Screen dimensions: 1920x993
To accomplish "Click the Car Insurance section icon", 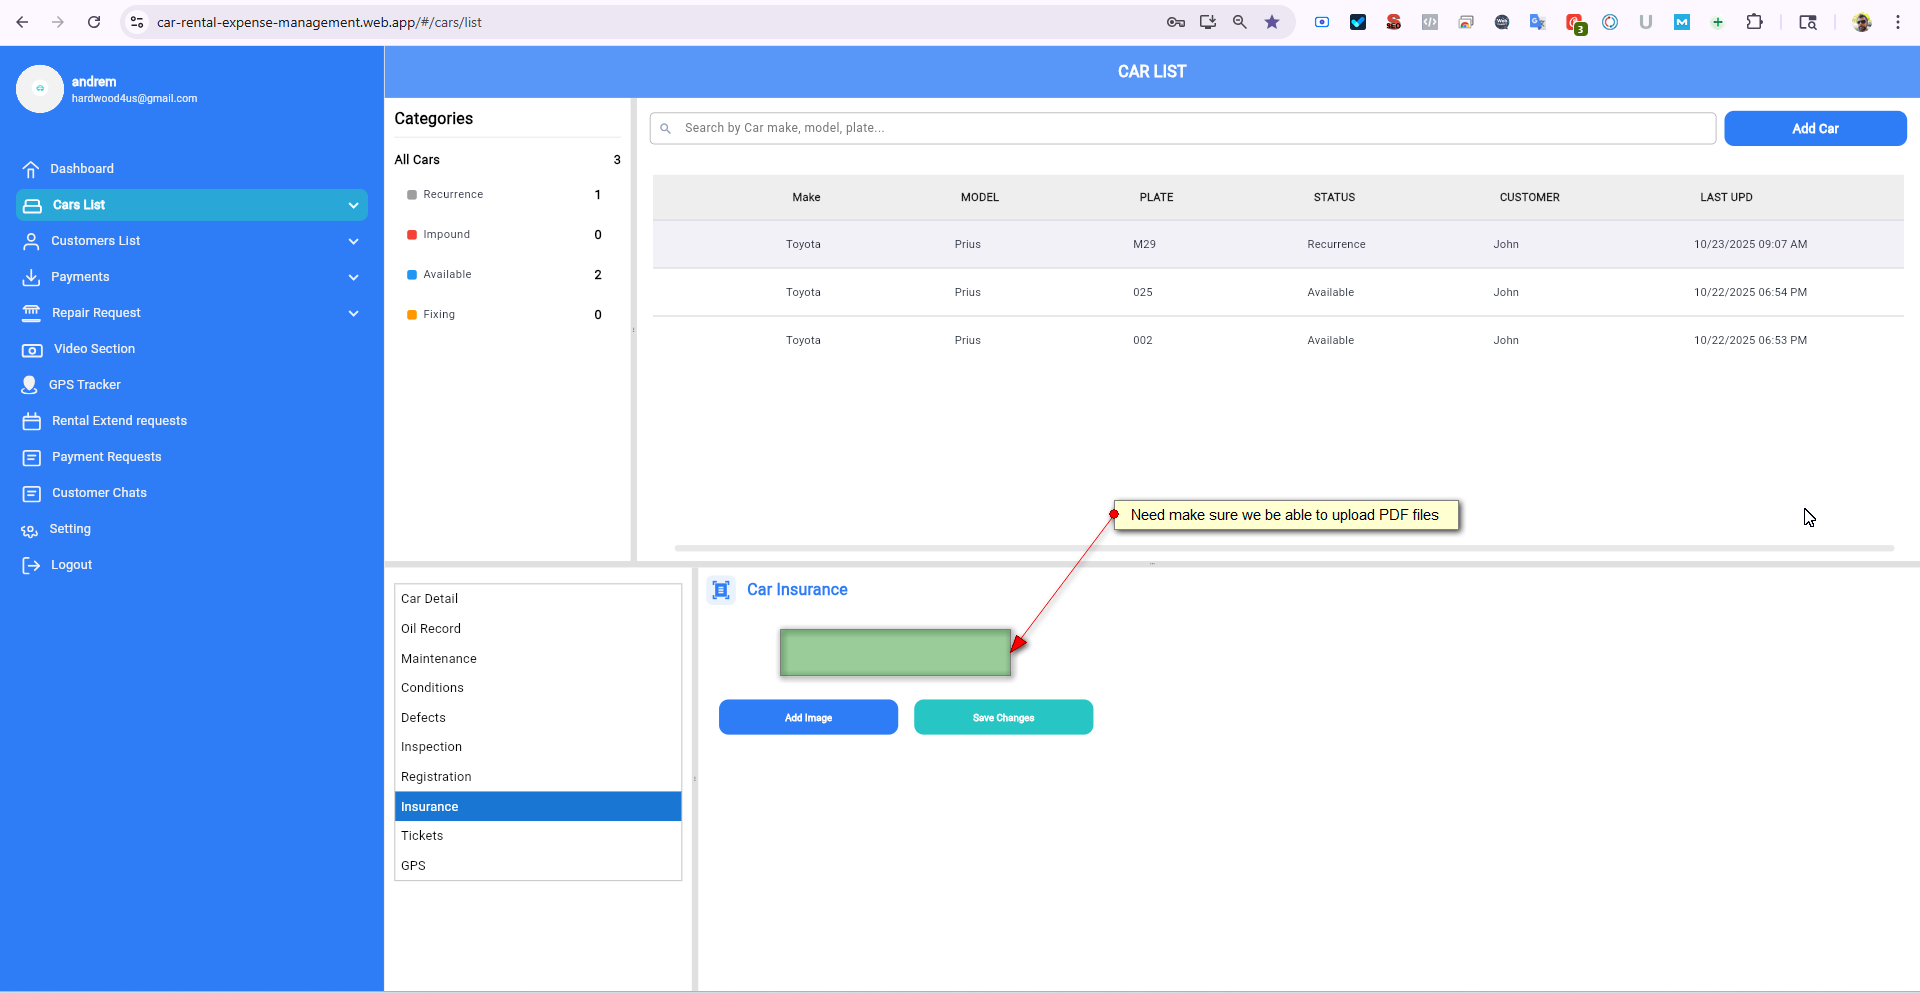I will 721,590.
